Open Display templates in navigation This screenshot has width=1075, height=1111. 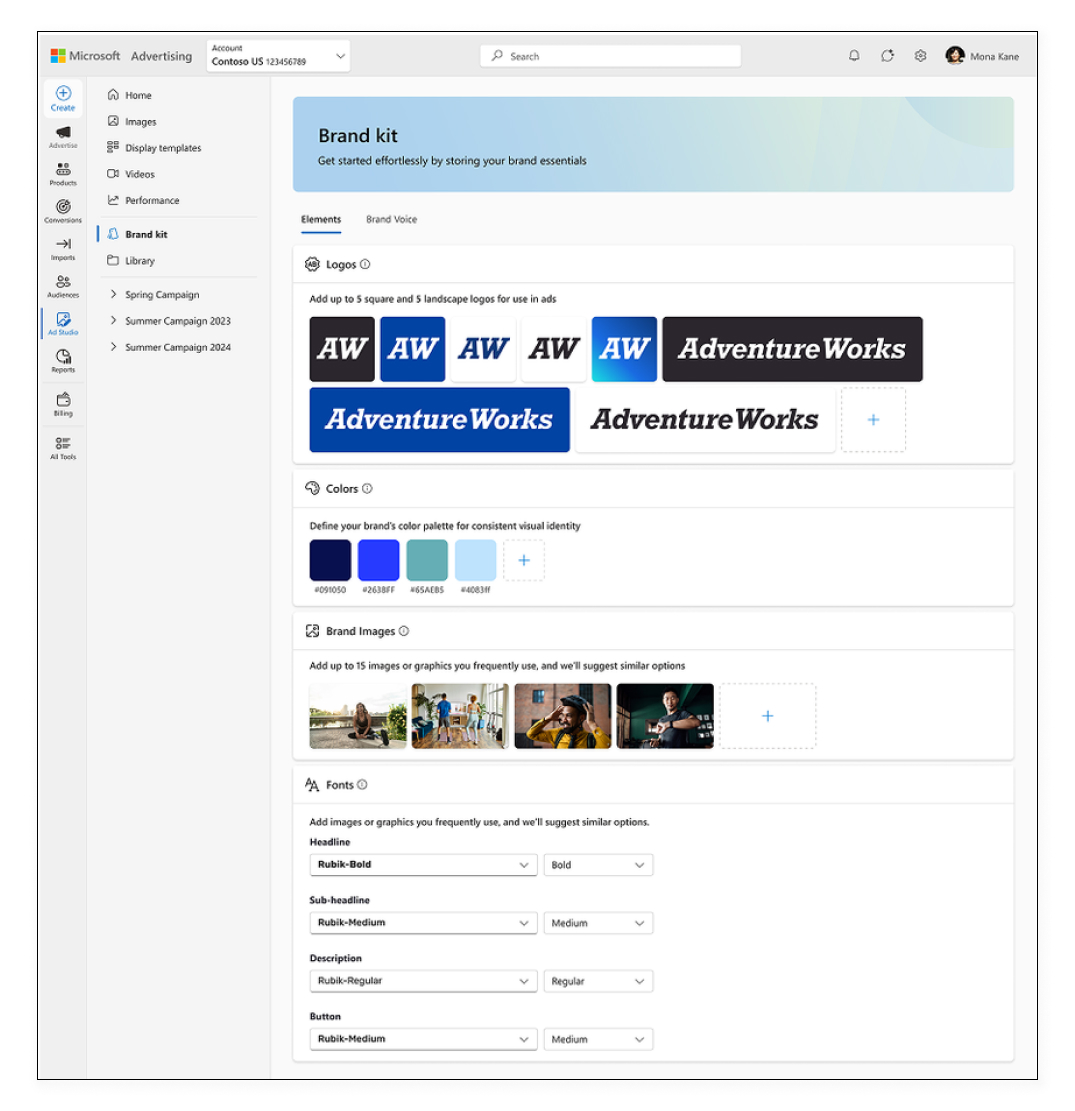pos(163,148)
